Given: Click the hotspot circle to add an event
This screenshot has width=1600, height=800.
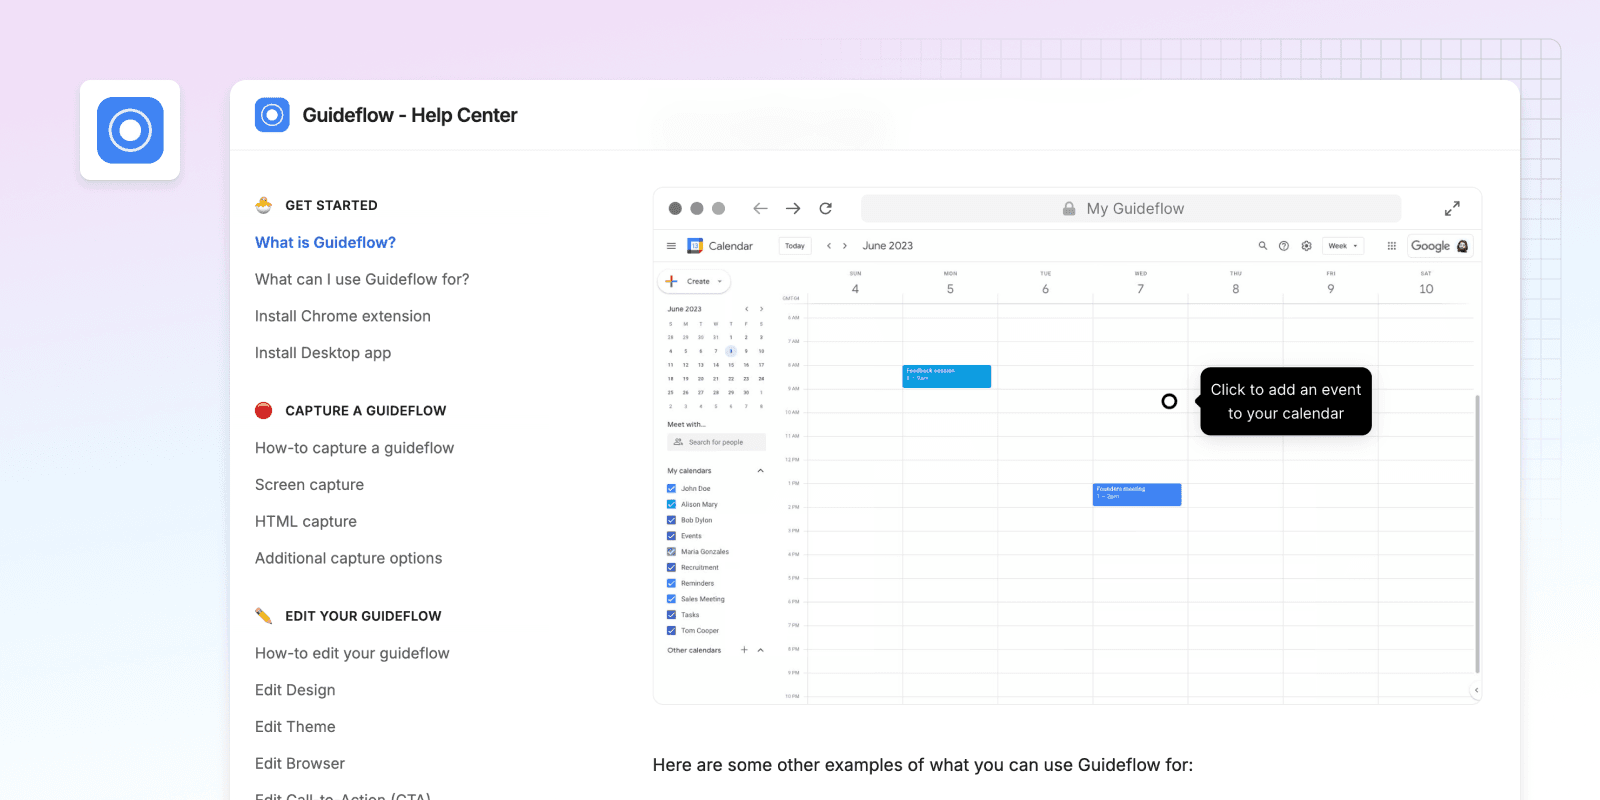Looking at the screenshot, I should click(1169, 401).
